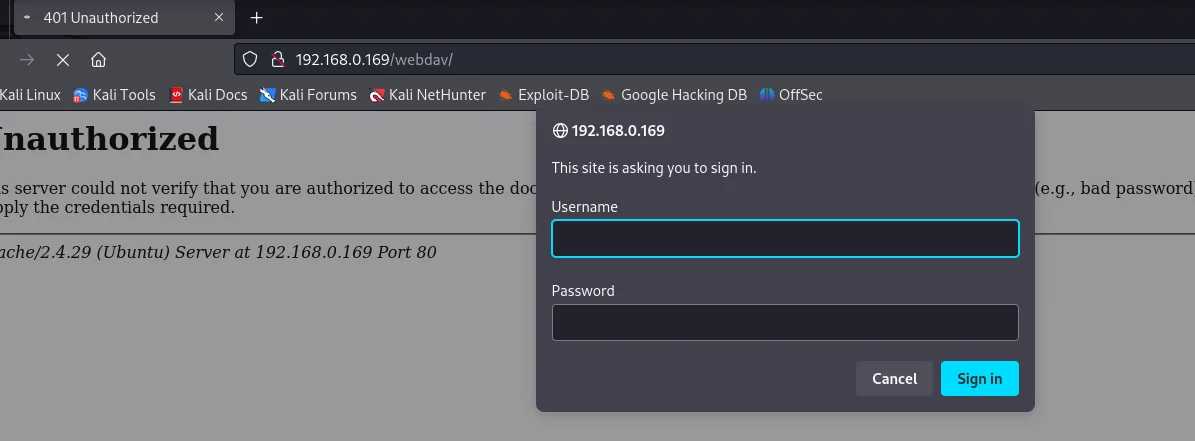Image resolution: width=1195 pixels, height=441 pixels.
Task: Close the 401 Unauthorized tab
Action: [219, 18]
